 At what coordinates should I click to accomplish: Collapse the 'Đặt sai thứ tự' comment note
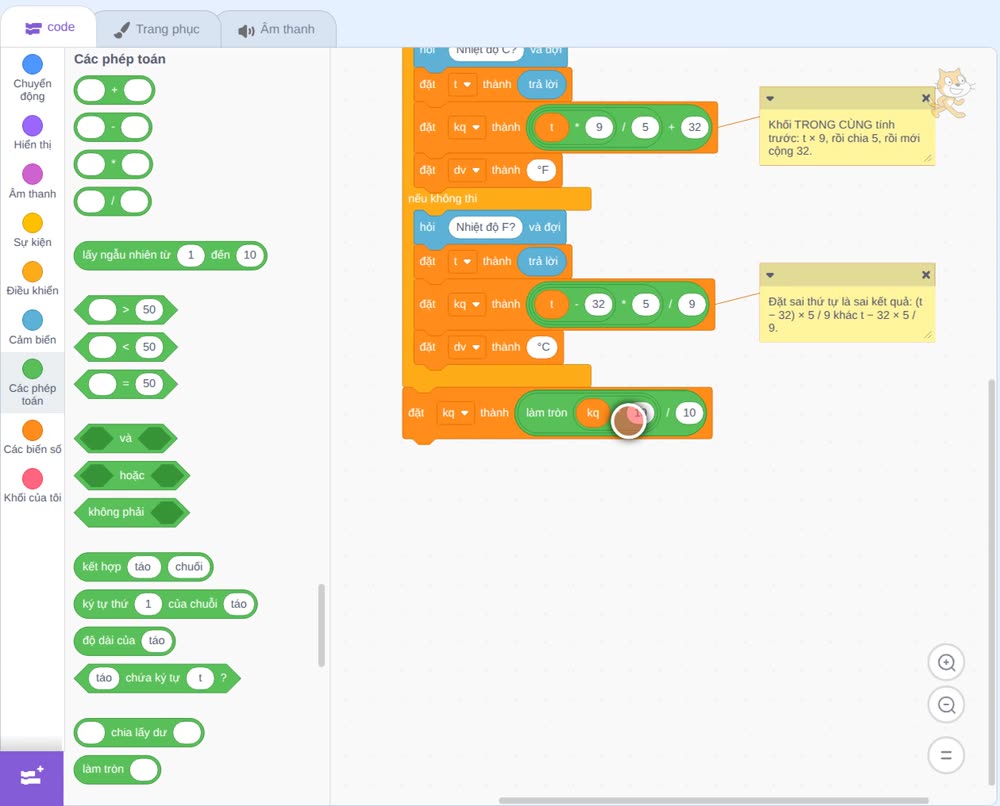pyautogui.click(x=770, y=275)
